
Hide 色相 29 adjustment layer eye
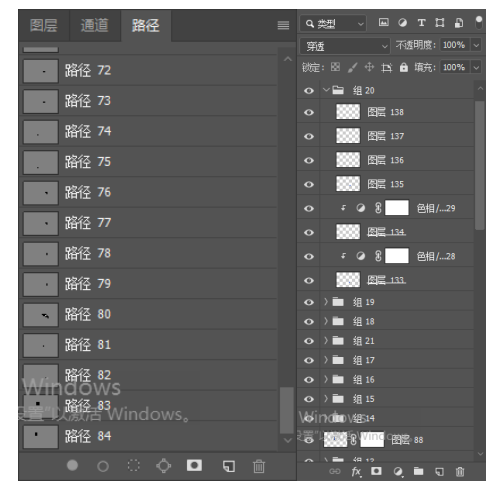tap(309, 208)
